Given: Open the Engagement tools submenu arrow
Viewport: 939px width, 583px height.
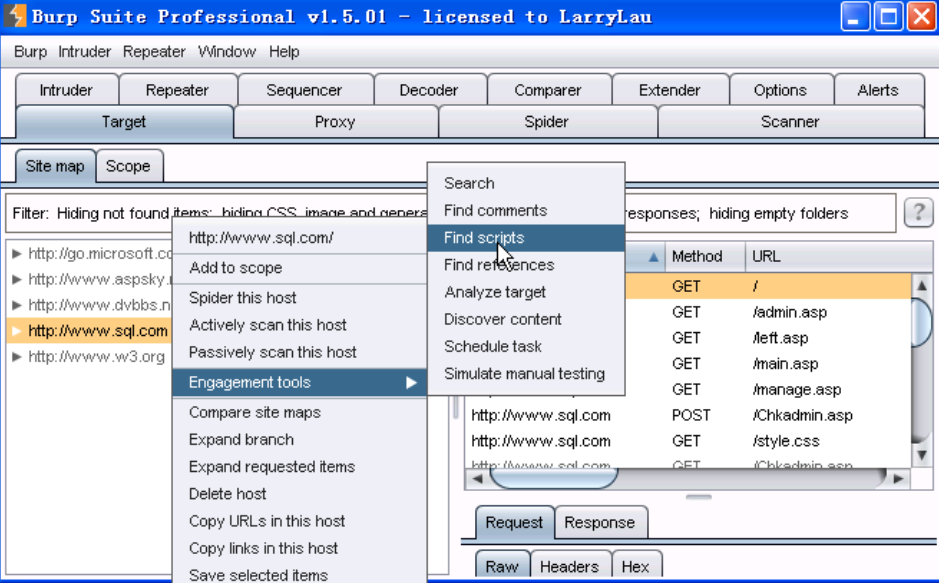Looking at the screenshot, I should pos(411,382).
